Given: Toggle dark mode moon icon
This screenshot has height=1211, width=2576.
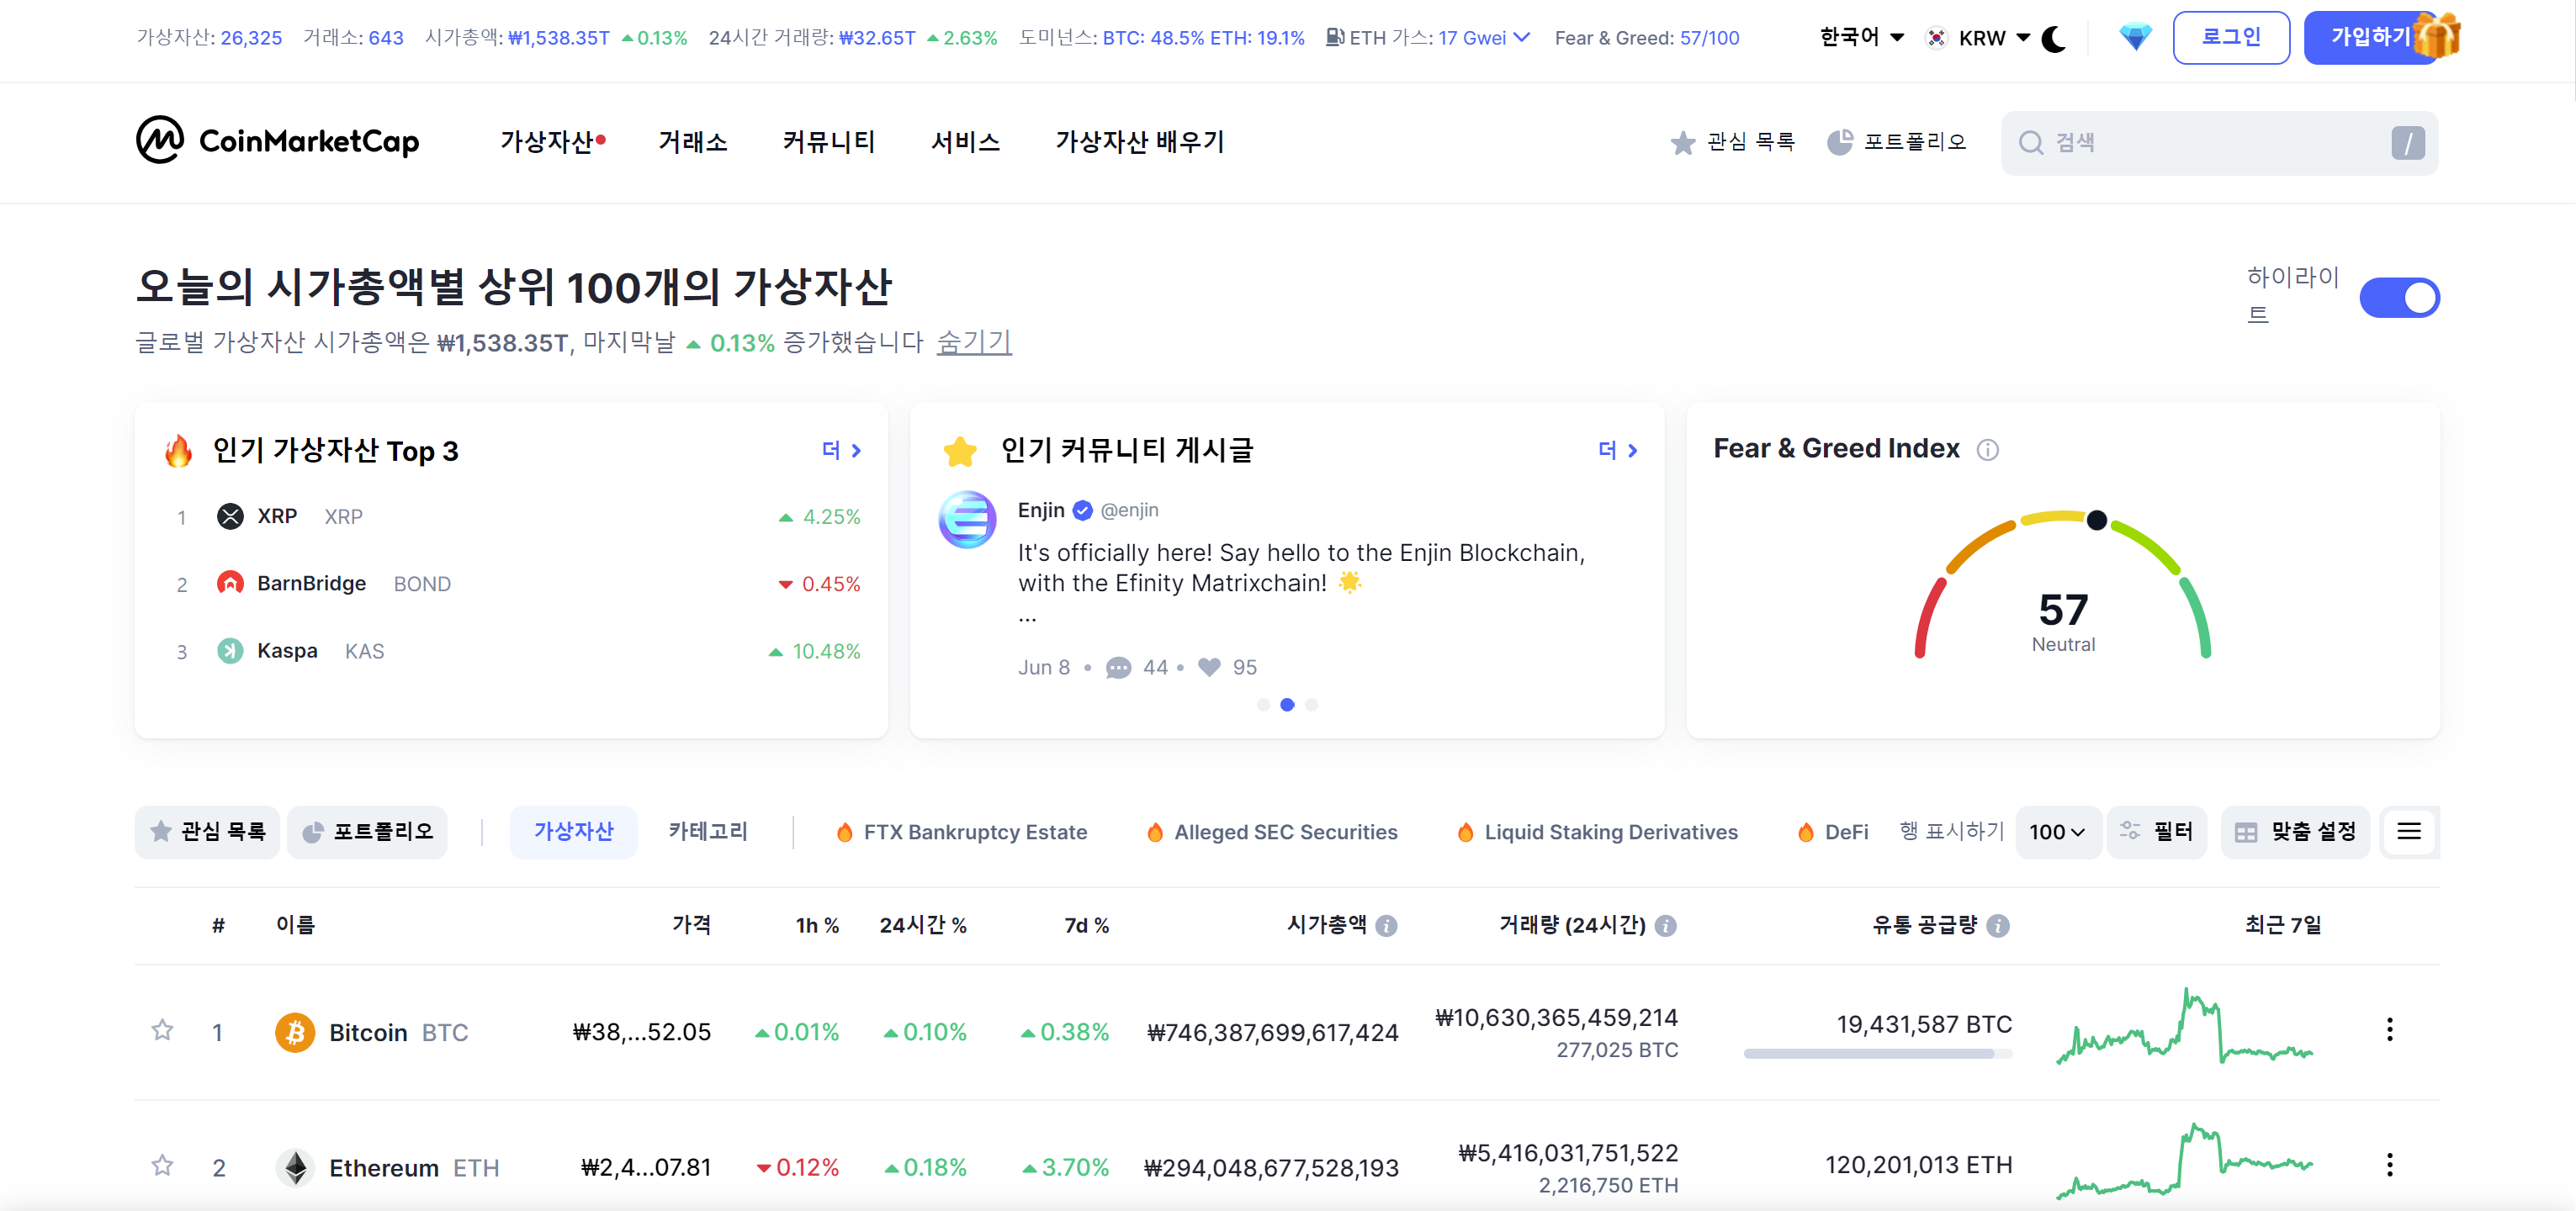Looking at the screenshot, I should (2053, 39).
